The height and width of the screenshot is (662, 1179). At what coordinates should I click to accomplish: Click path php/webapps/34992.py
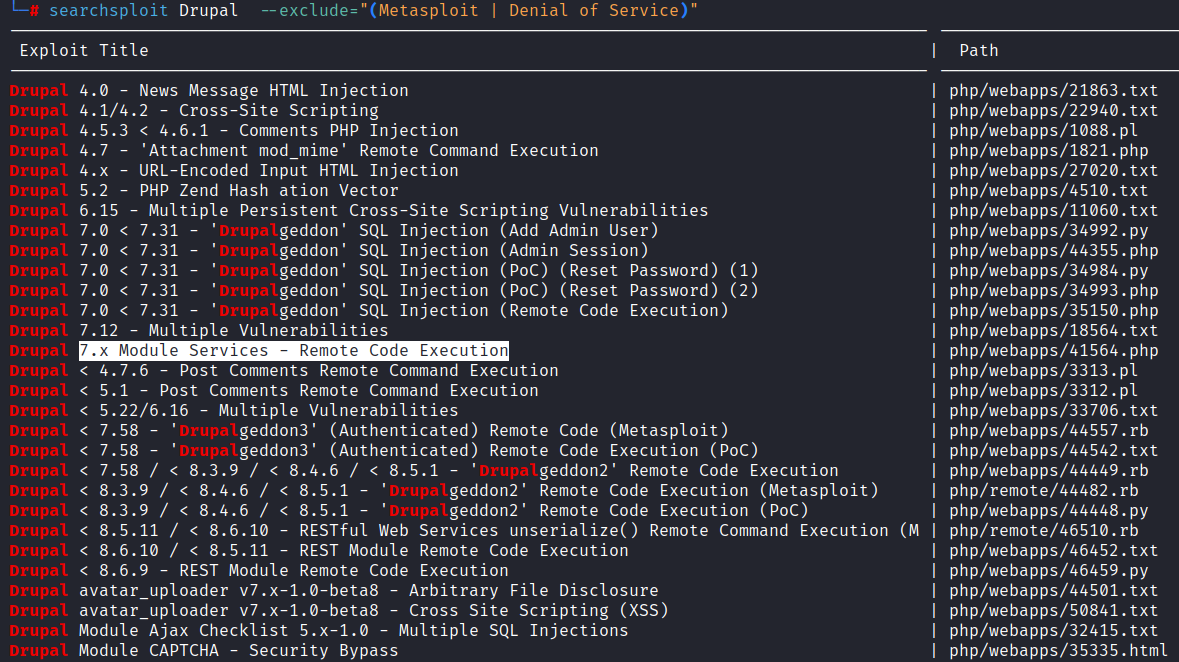tap(1048, 231)
